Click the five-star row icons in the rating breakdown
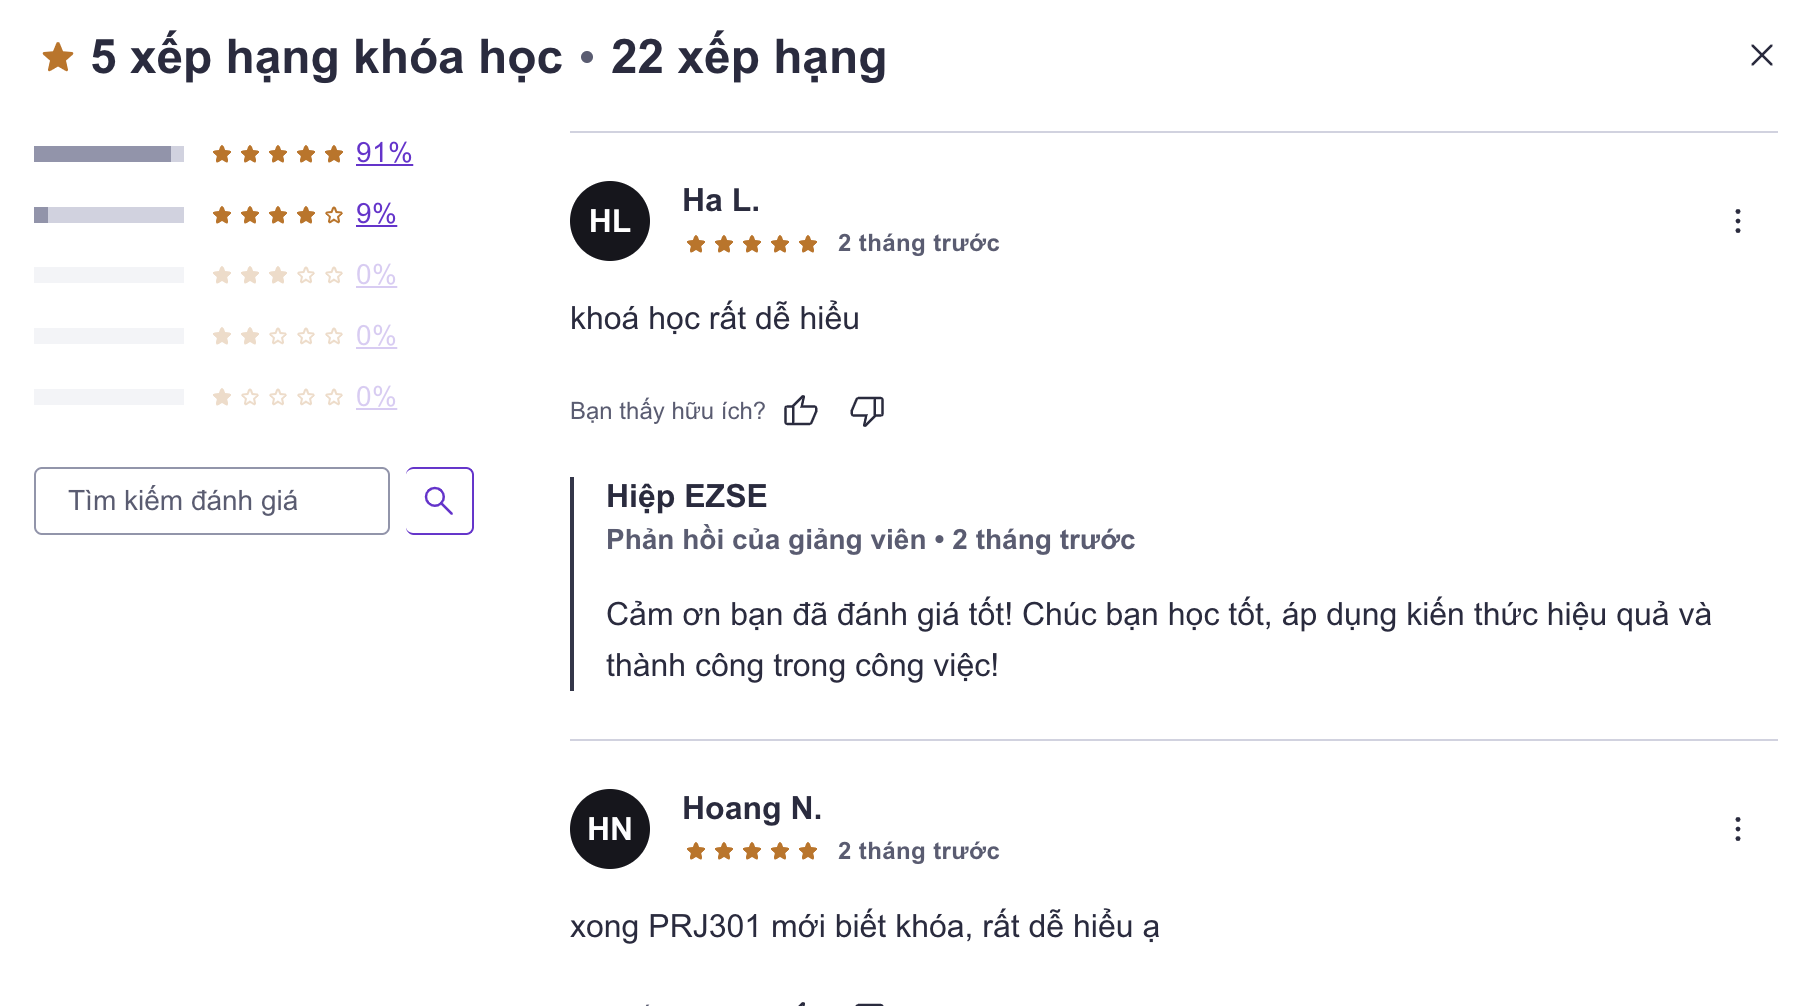This screenshot has height=1006, width=1814. coord(278,154)
